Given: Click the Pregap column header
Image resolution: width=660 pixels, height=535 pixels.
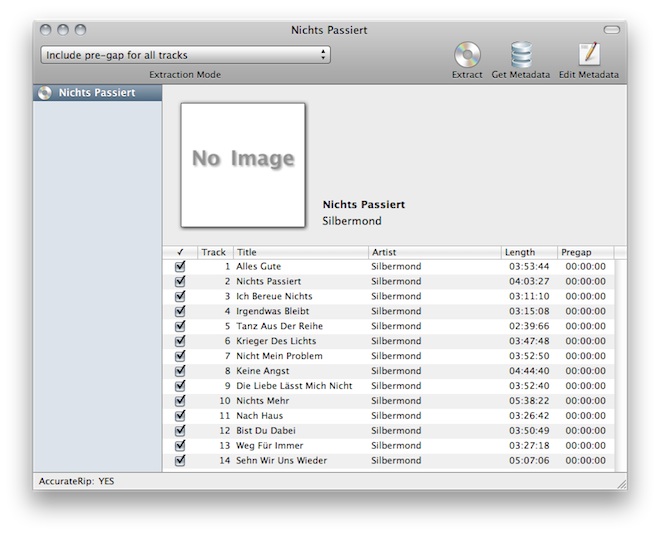Looking at the screenshot, I should tap(584, 252).
